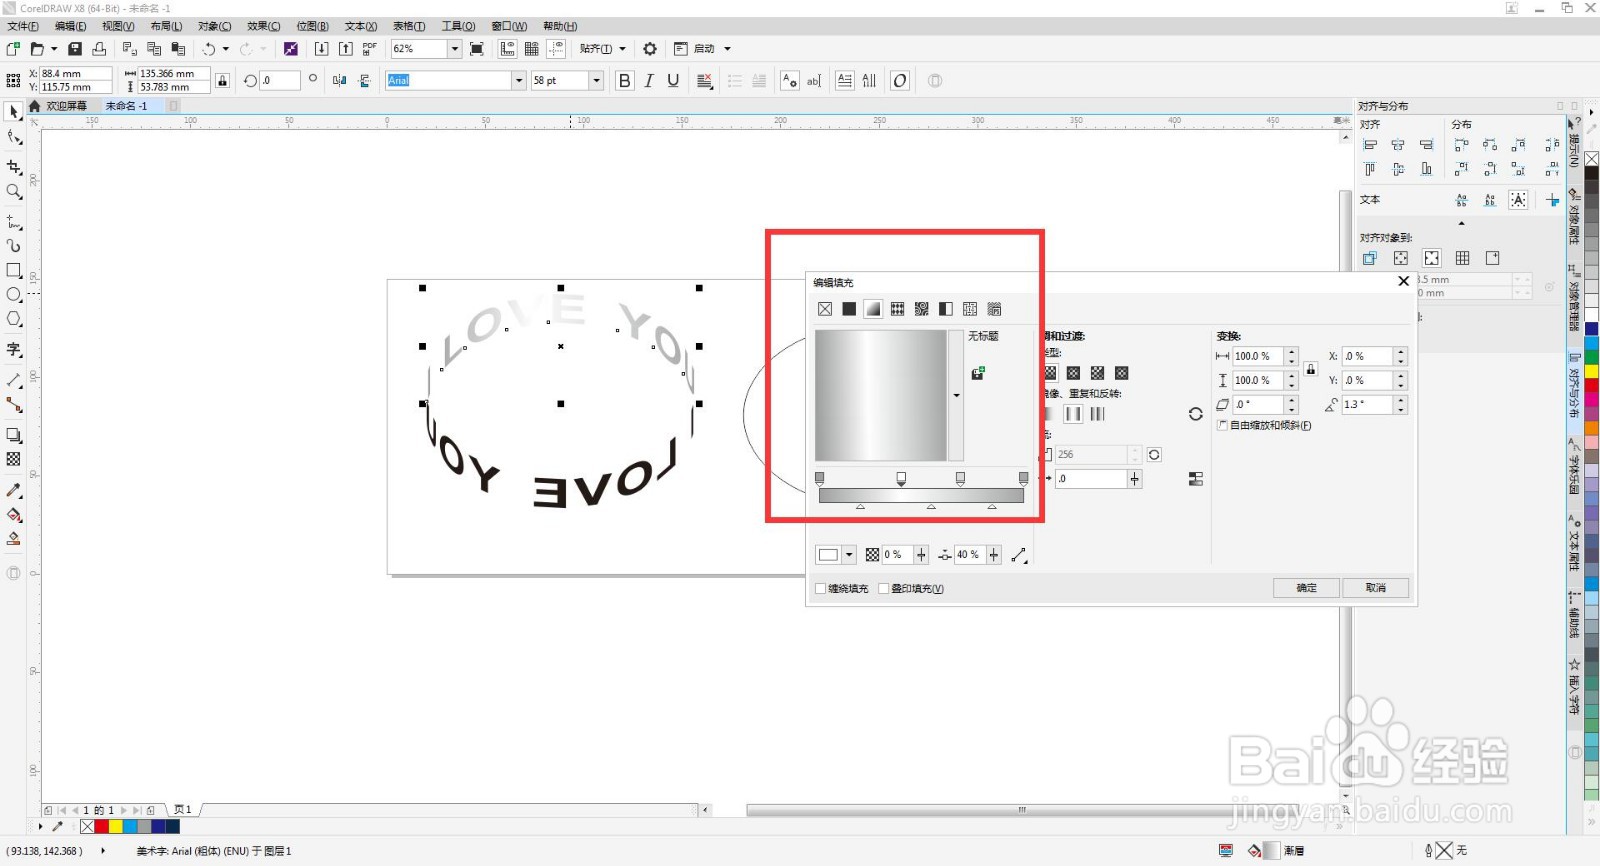Select the Polygon tool
The width and height of the screenshot is (1600, 866).
14,319
